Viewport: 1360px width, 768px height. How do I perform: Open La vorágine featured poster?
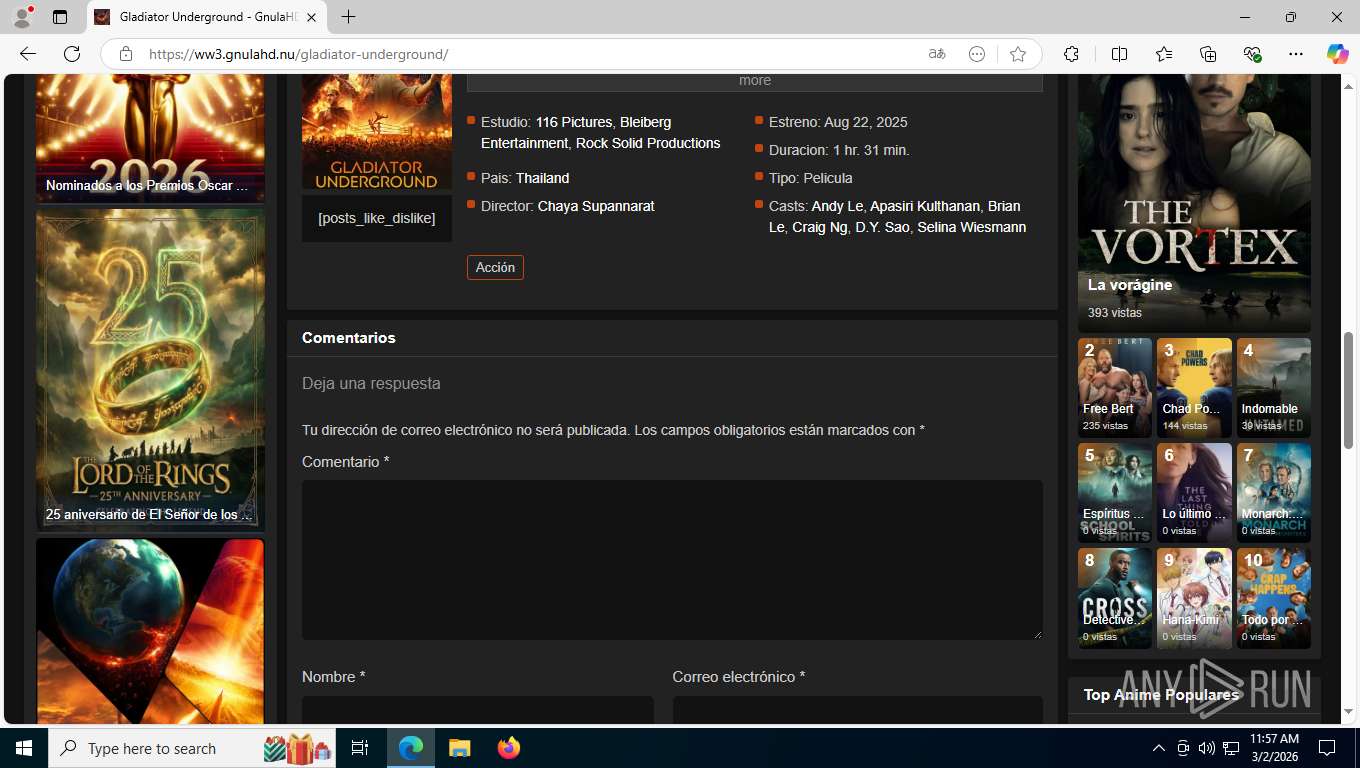(1194, 203)
